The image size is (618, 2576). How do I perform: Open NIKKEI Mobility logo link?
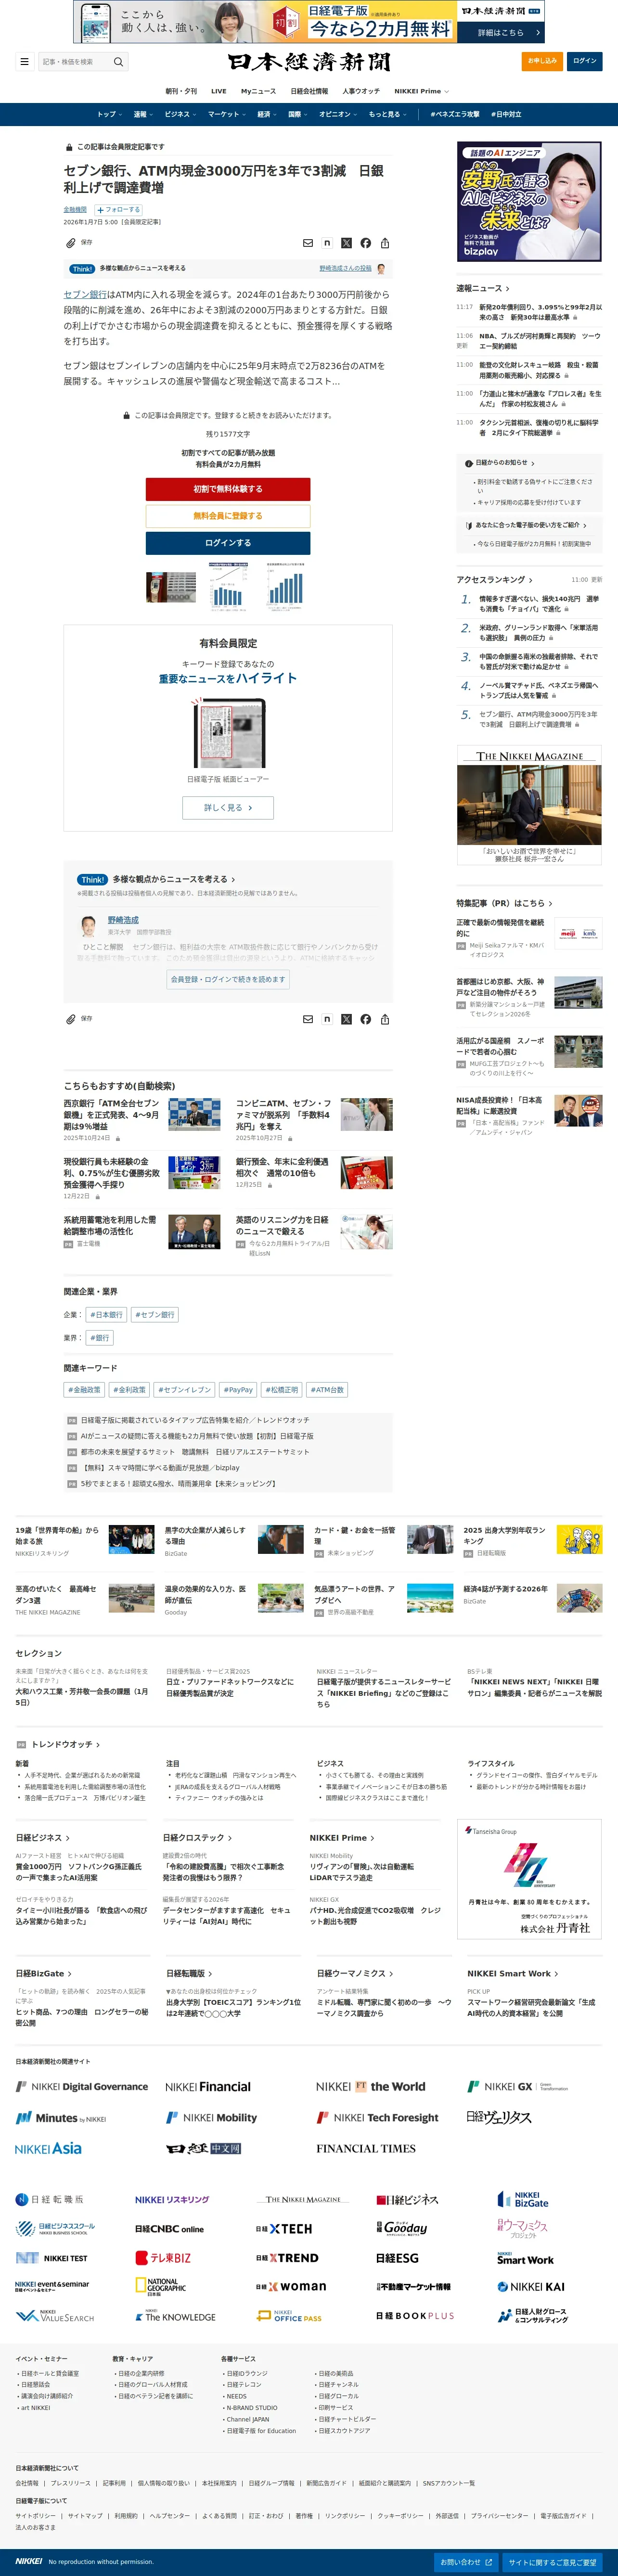click(211, 2117)
